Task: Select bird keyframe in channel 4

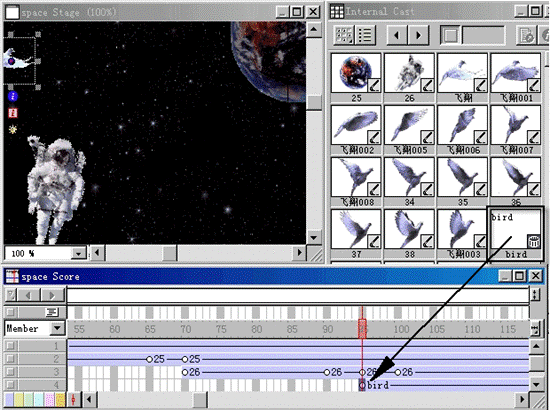Action: pyautogui.click(x=362, y=385)
